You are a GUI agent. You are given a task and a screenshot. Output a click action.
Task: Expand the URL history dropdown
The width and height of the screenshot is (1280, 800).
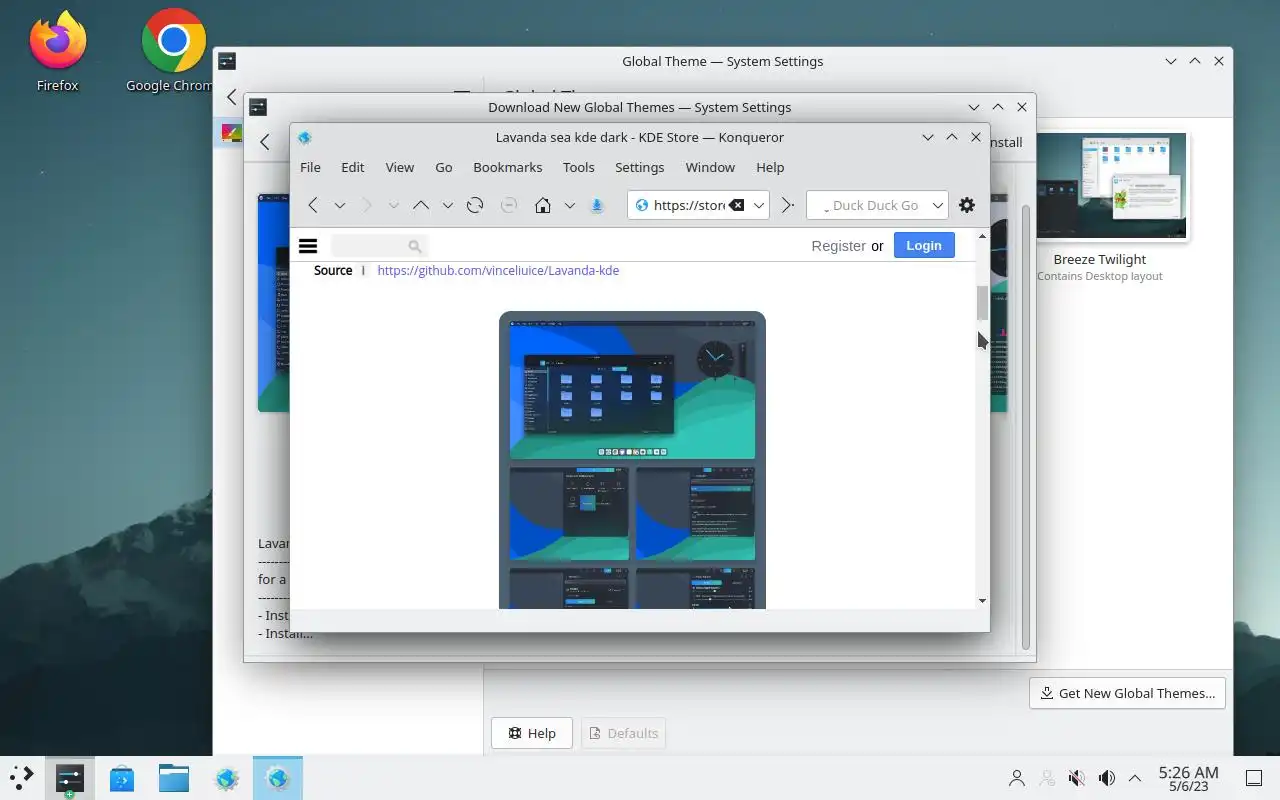tap(759, 205)
